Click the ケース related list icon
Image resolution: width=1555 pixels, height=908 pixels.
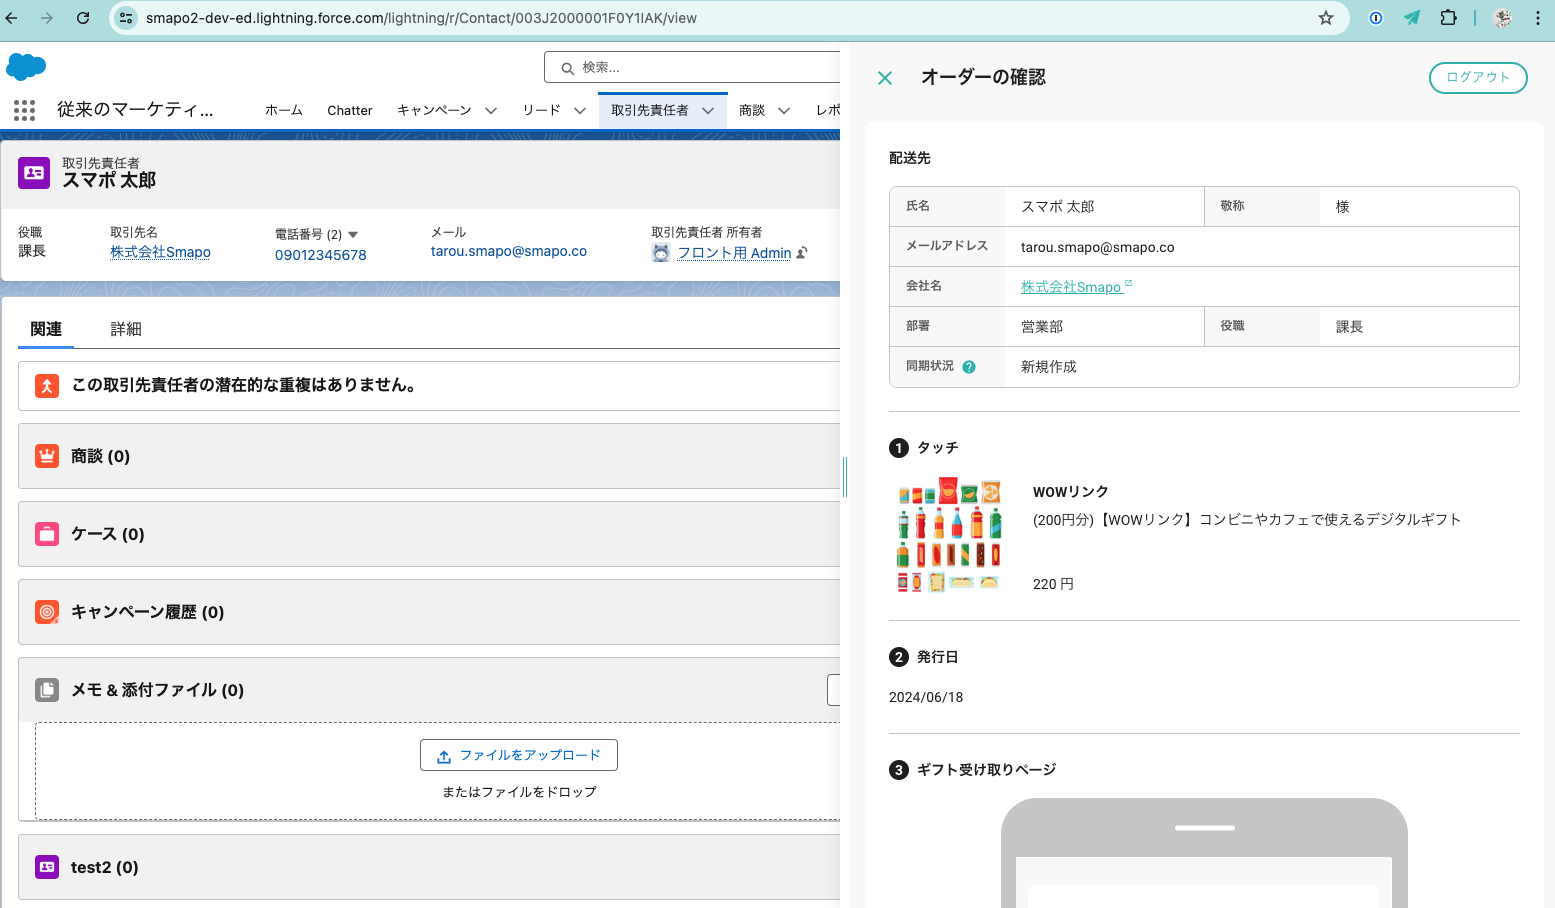(x=47, y=534)
